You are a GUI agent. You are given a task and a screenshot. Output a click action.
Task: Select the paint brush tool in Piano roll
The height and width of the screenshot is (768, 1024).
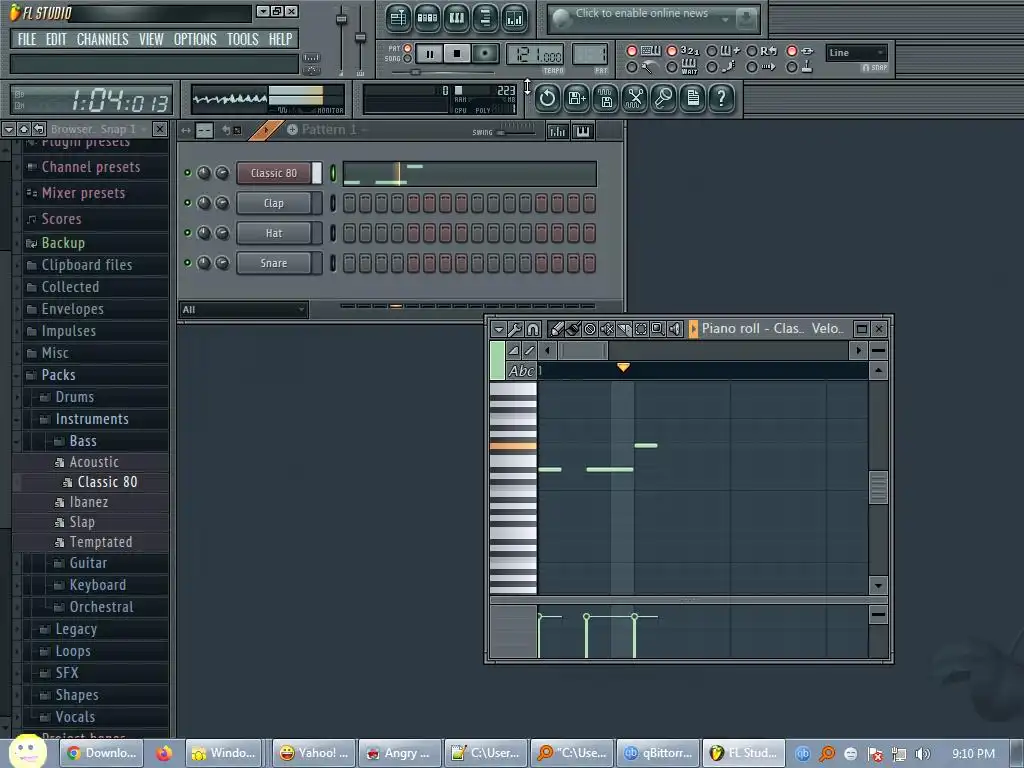(573, 328)
